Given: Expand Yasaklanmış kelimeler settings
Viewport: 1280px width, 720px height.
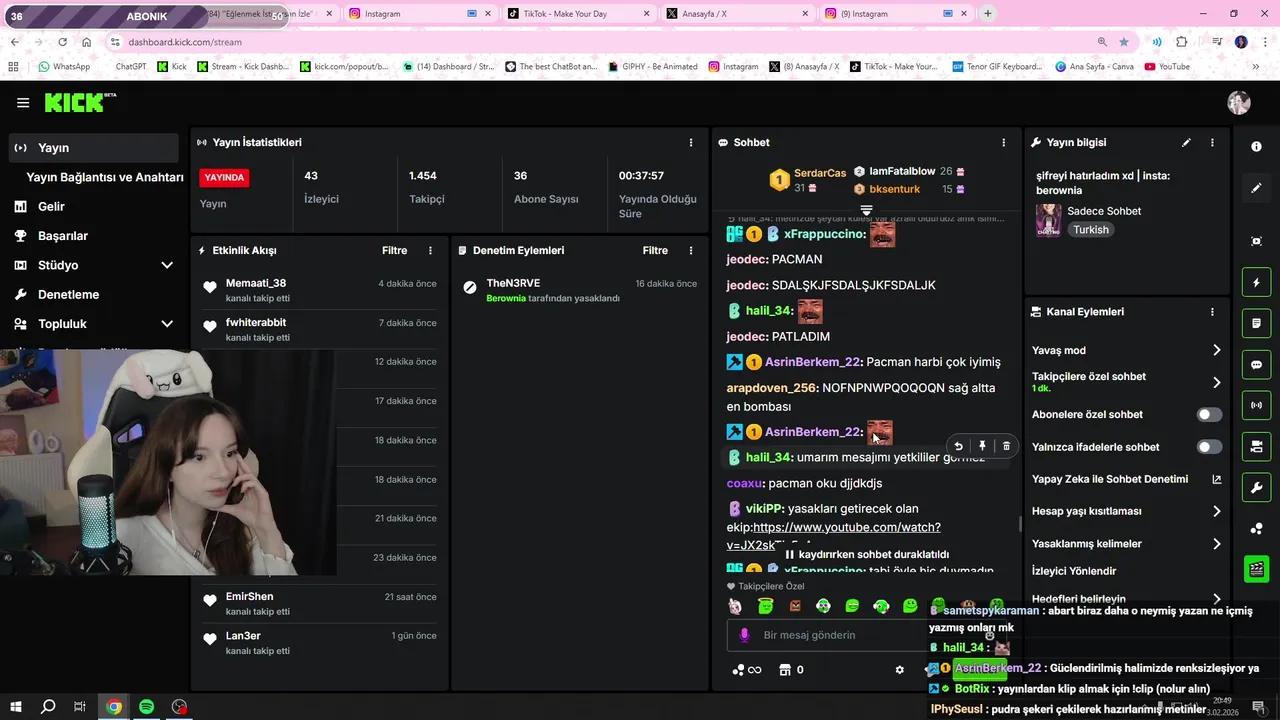Looking at the screenshot, I should pos(1216,544).
